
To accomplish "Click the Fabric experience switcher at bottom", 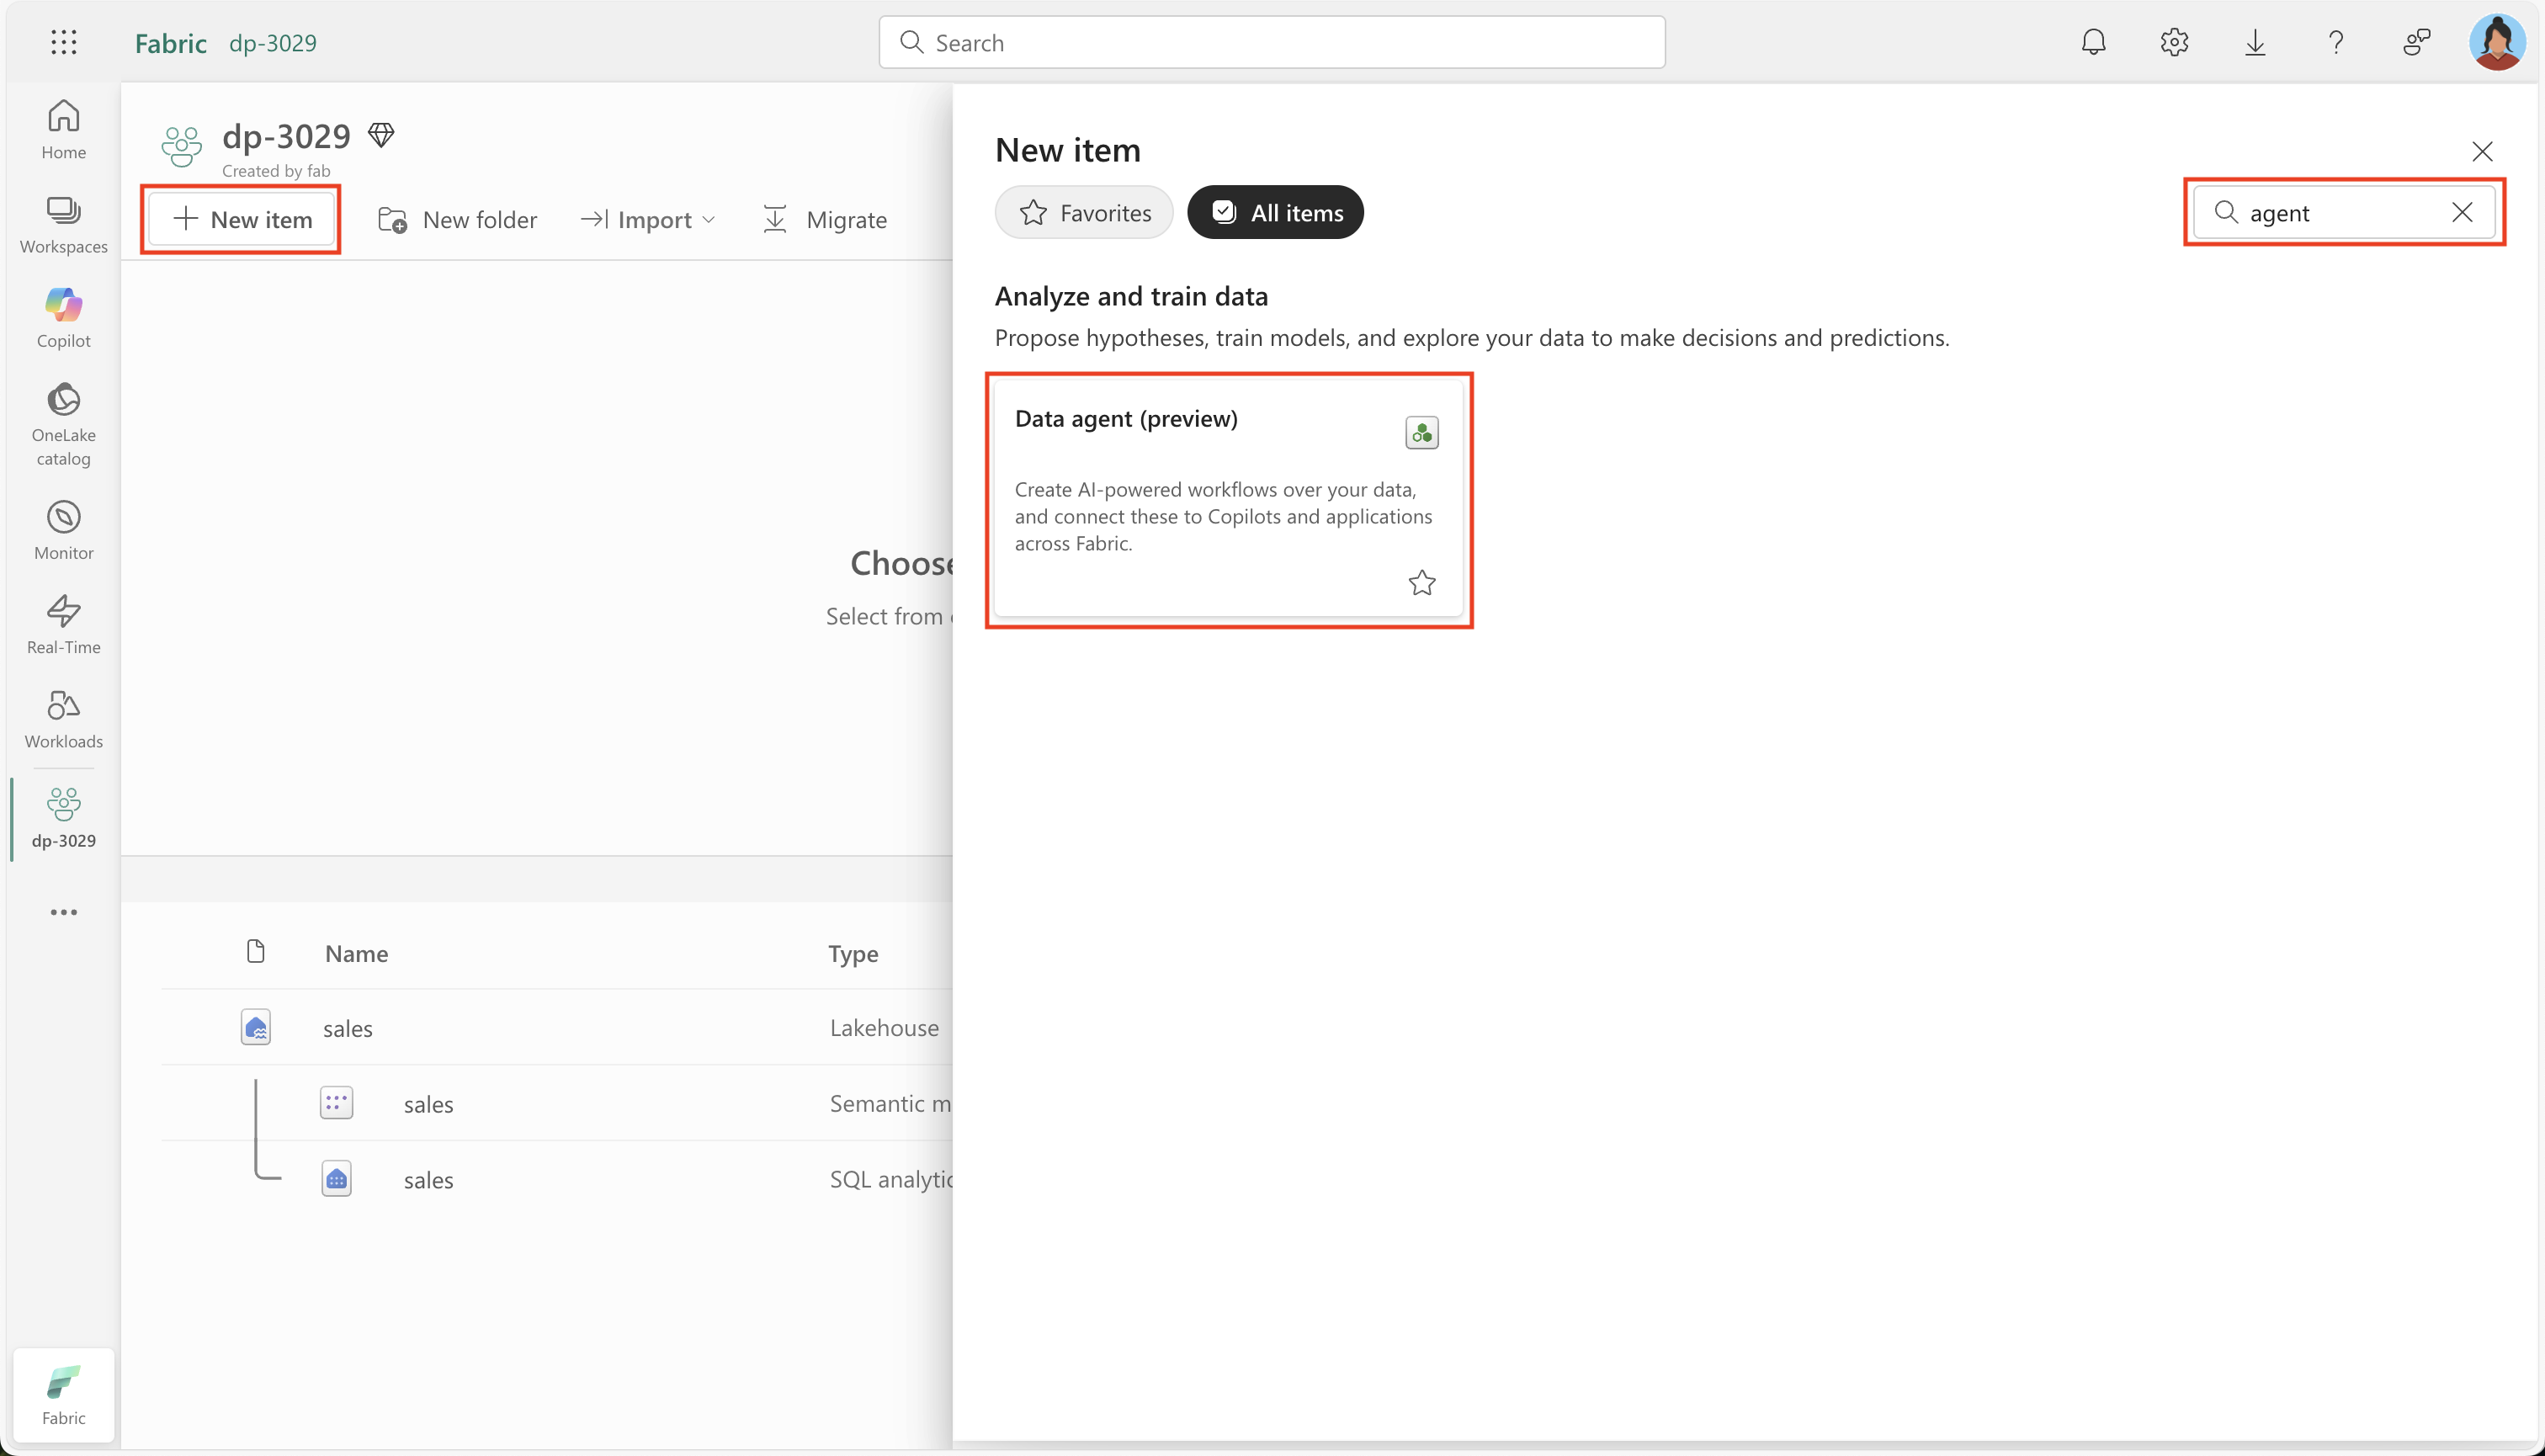I will pos(64,1395).
